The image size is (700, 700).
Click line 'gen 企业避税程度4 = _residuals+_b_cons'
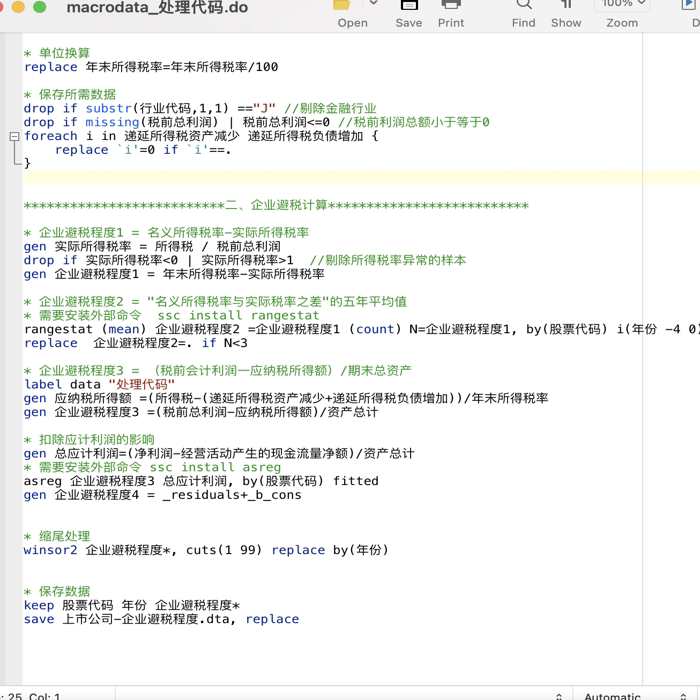coord(163,495)
